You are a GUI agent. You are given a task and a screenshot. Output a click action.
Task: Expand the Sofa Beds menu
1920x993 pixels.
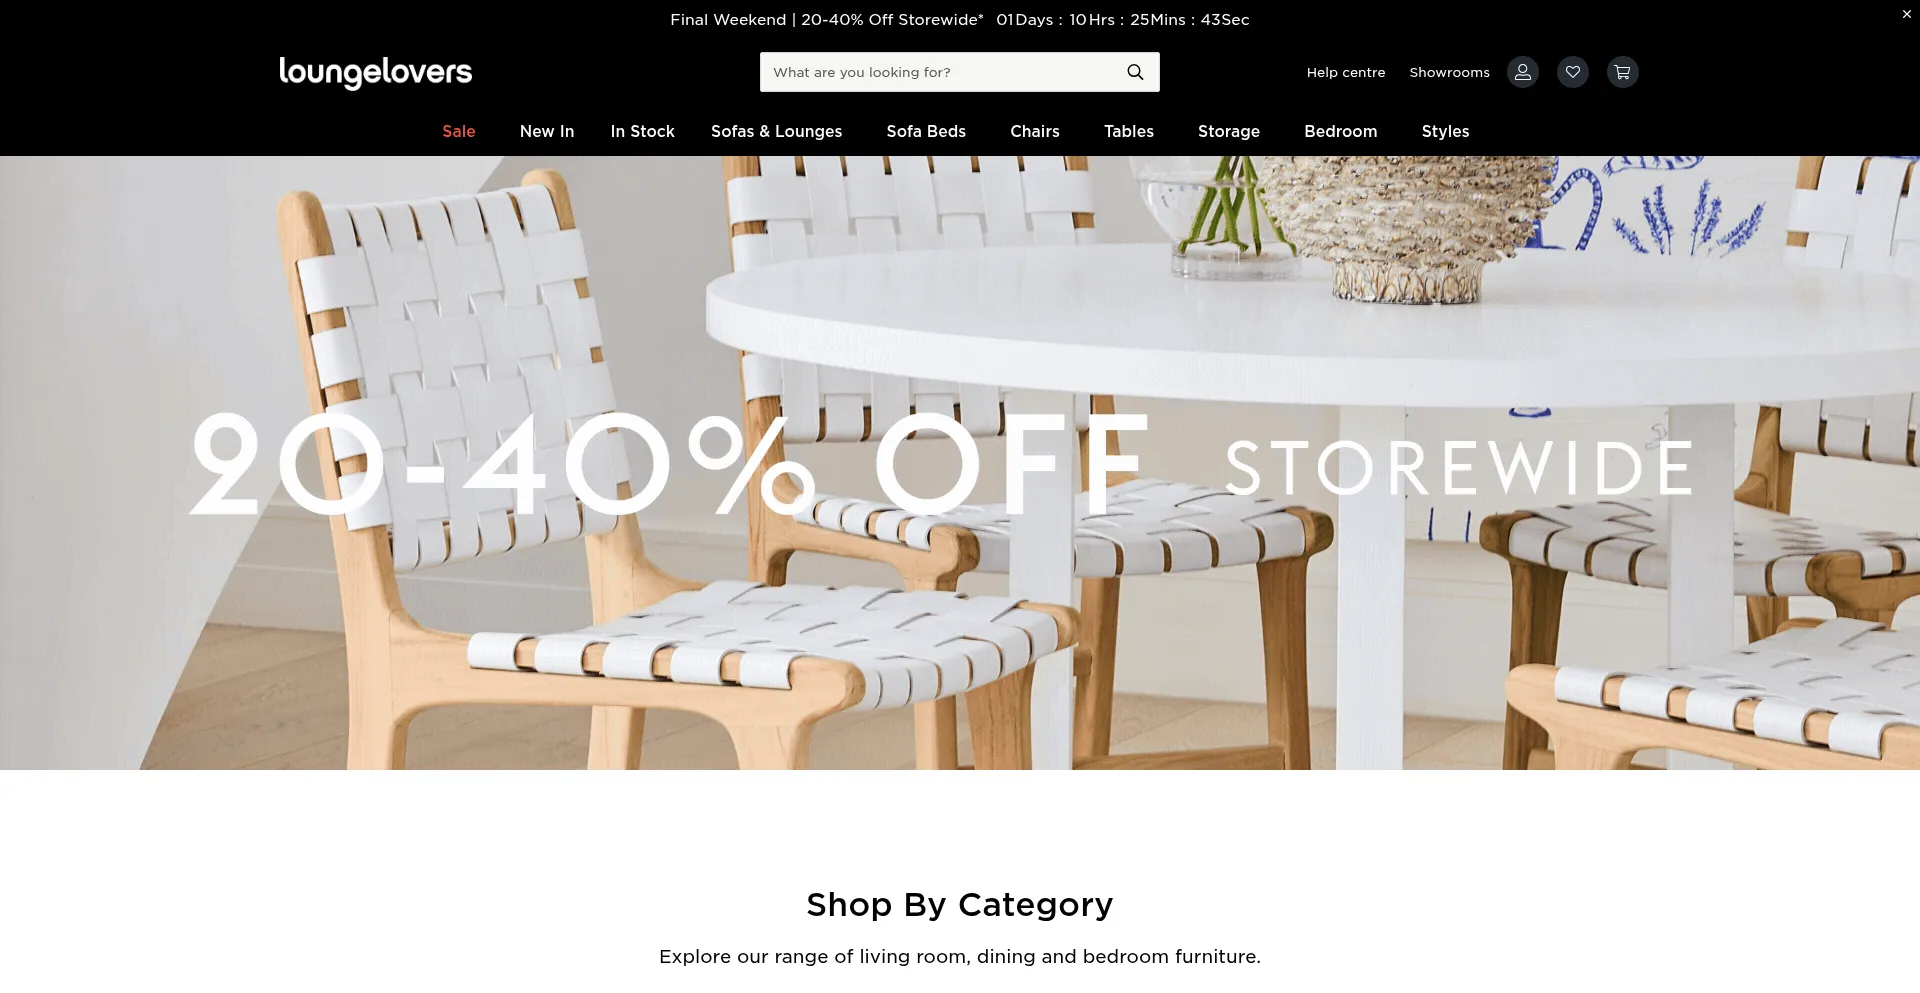(x=926, y=131)
